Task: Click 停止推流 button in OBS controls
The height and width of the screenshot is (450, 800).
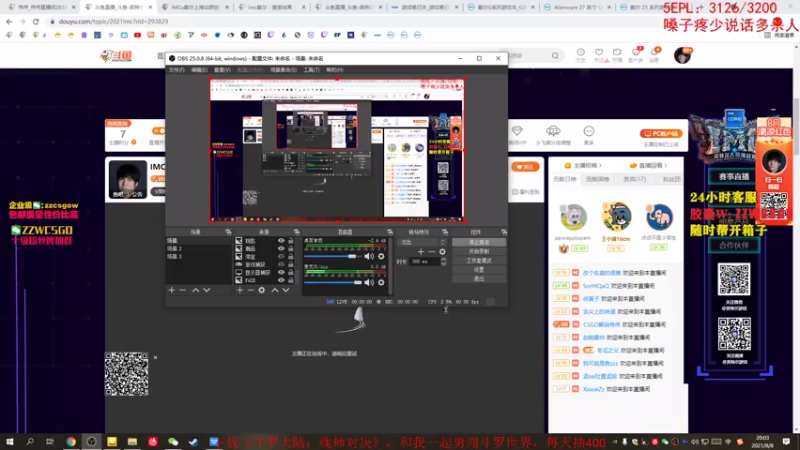Action: [479, 242]
